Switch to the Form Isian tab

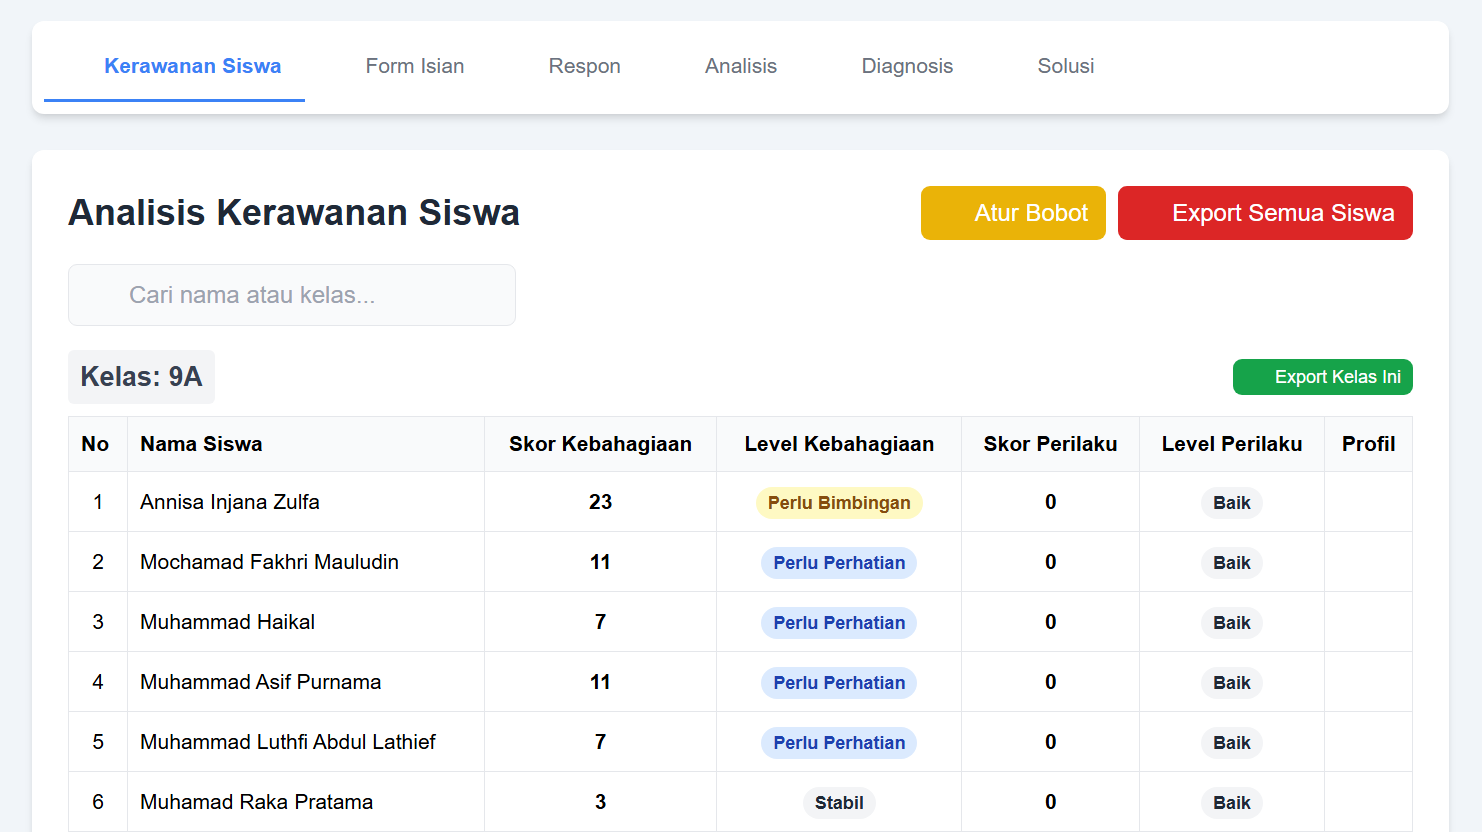click(414, 66)
